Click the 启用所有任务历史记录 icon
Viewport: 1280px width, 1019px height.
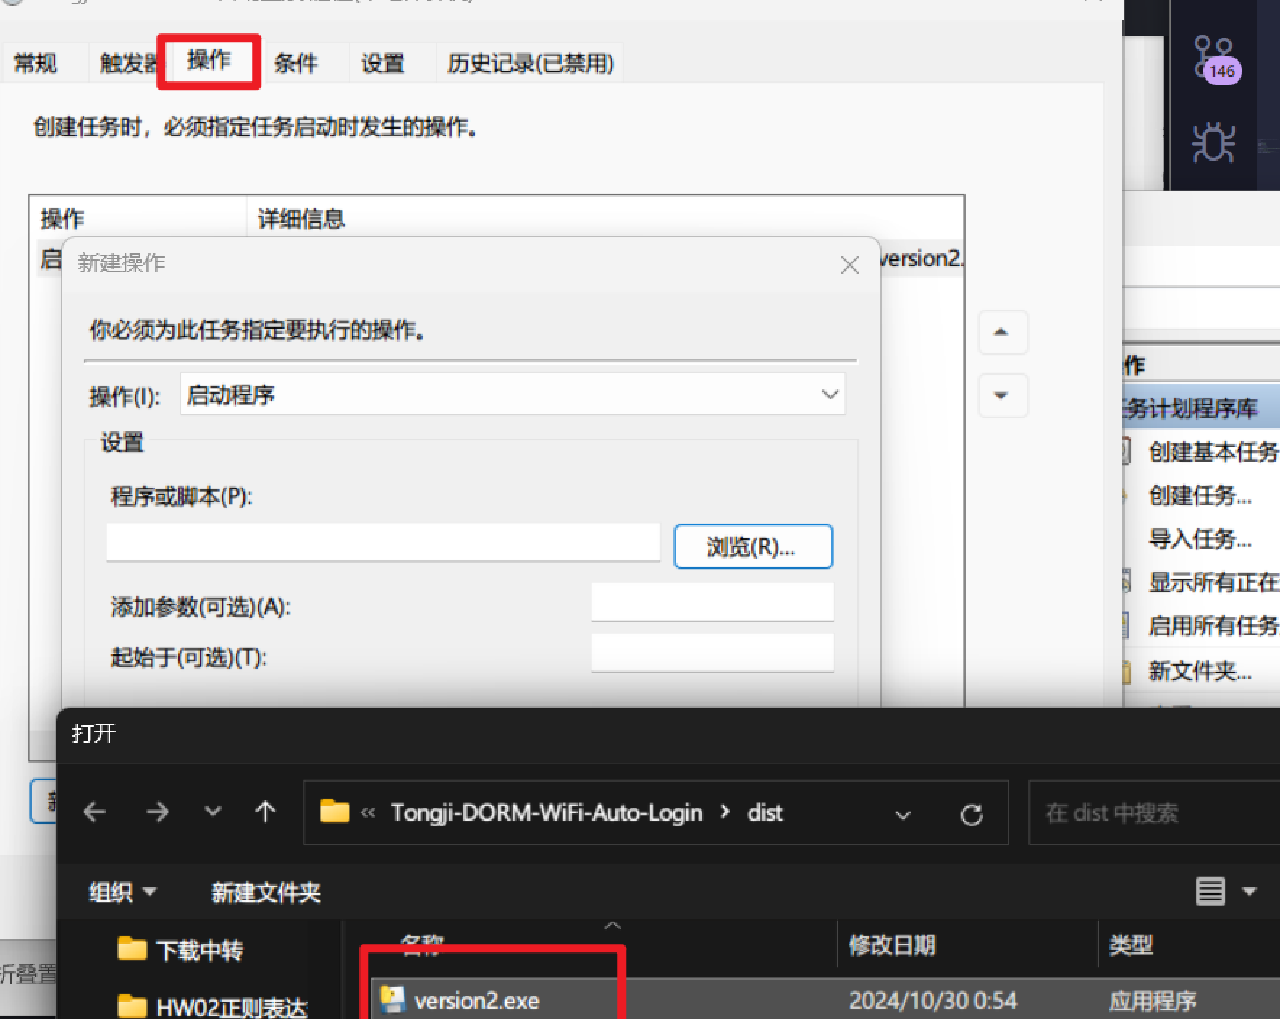click(x=1128, y=625)
